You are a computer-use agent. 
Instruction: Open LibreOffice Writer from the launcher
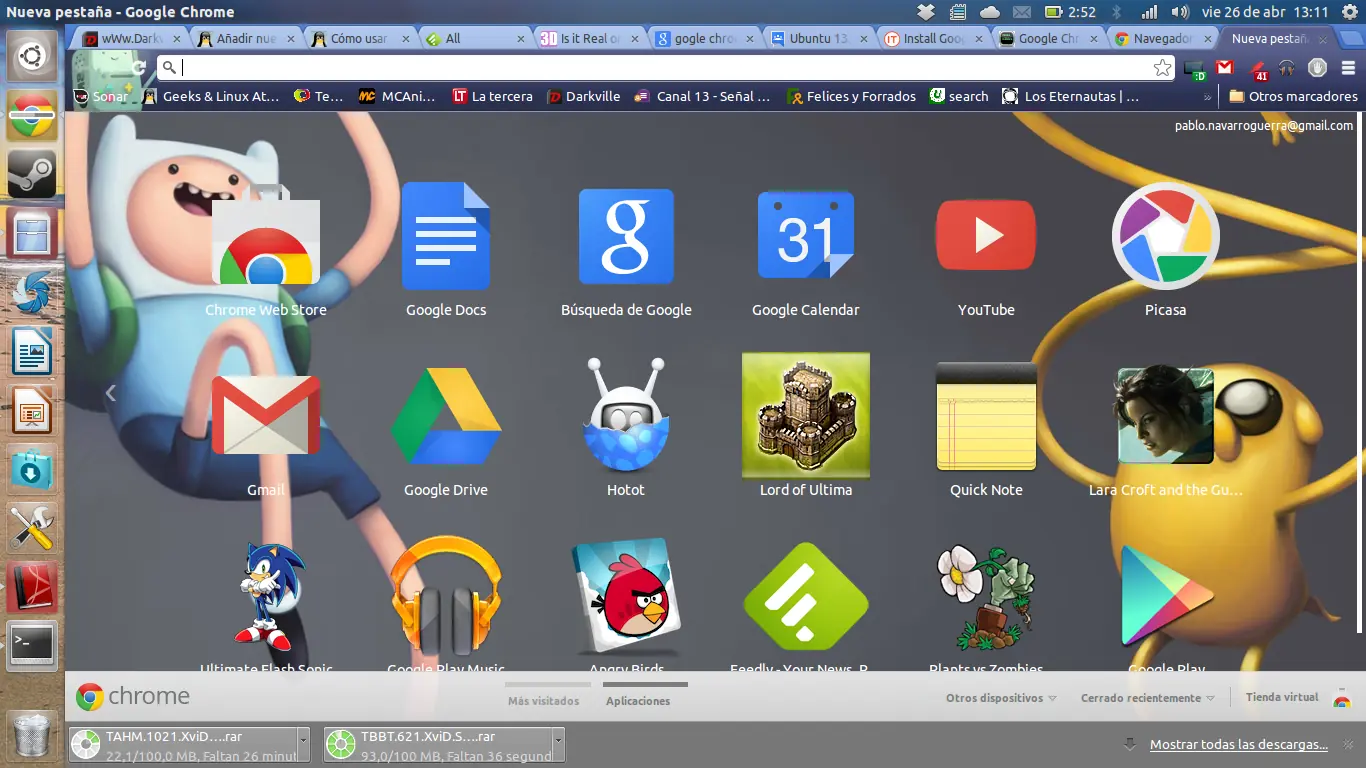[x=32, y=351]
